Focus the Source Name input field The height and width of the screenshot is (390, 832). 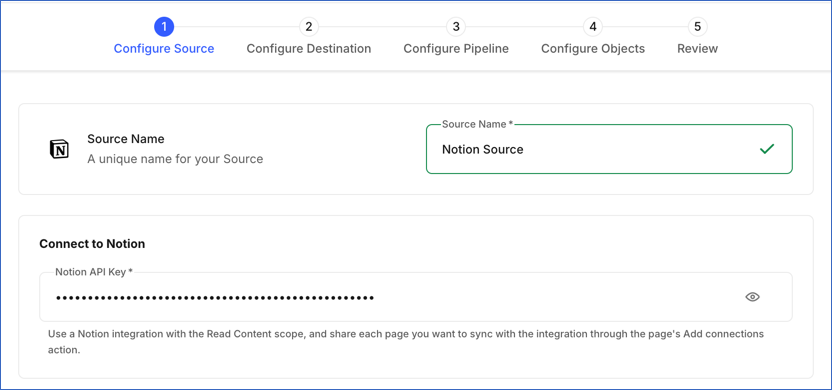tap(609, 149)
